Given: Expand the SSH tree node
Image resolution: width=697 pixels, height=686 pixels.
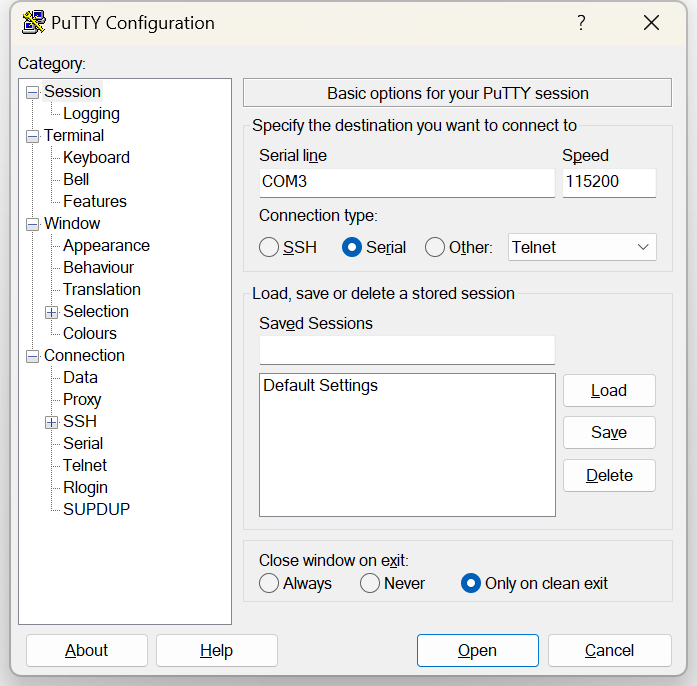Looking at the screenshot, I should [x=51, y=422].
